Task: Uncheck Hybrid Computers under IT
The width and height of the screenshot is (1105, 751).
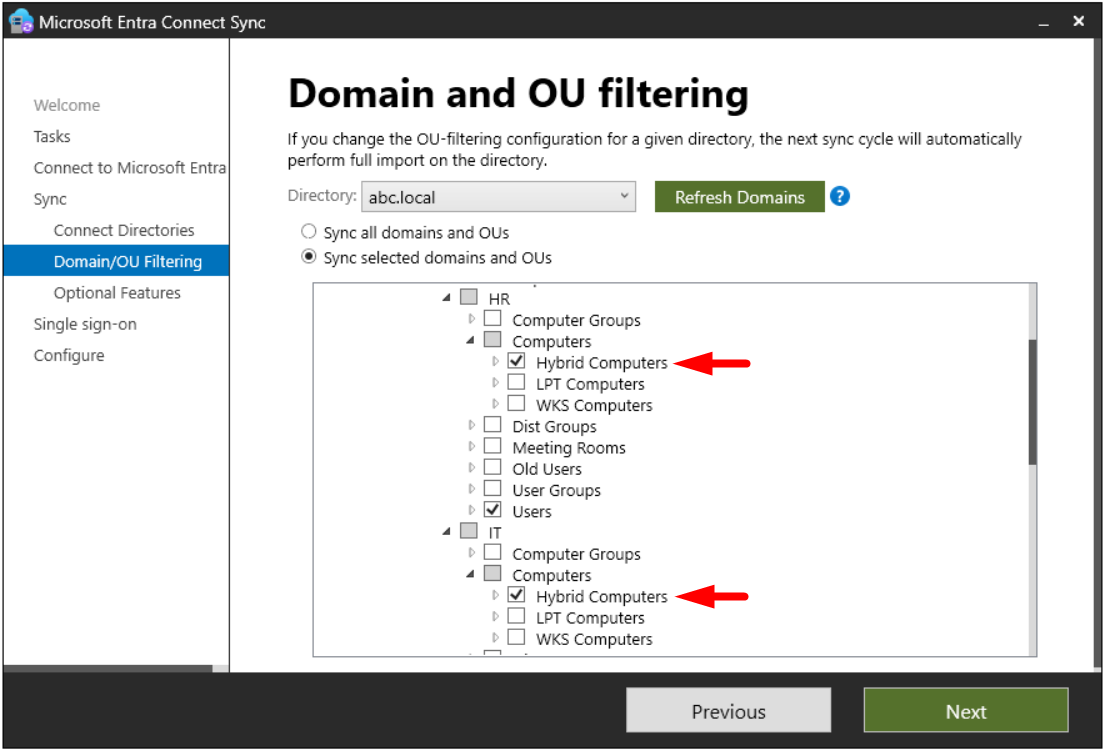Action: 517,595
